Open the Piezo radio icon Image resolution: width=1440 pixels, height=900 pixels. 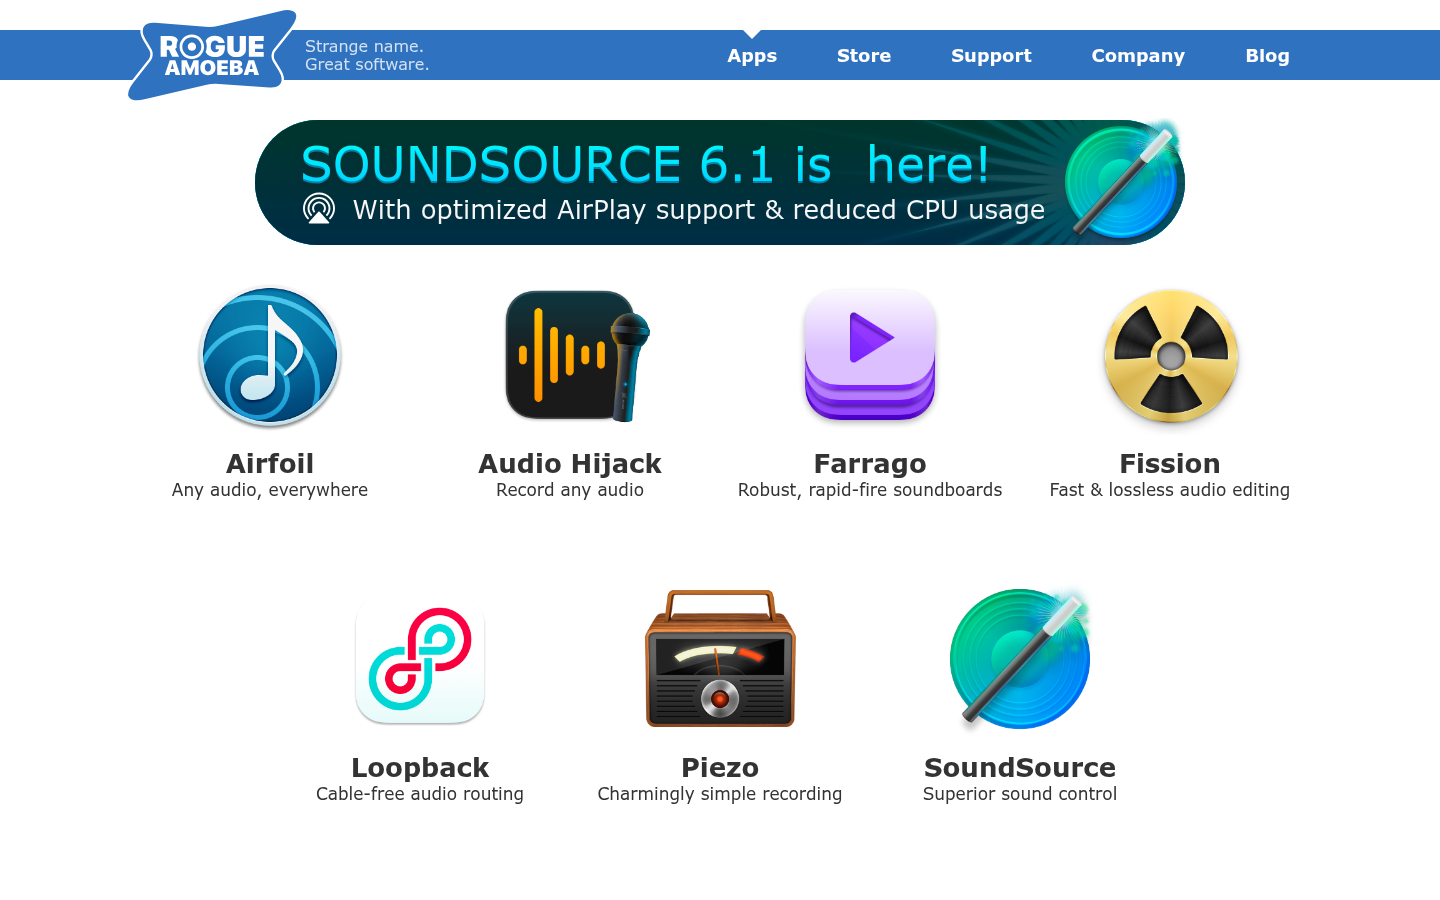pyautogui.click(x=720, y=658)
